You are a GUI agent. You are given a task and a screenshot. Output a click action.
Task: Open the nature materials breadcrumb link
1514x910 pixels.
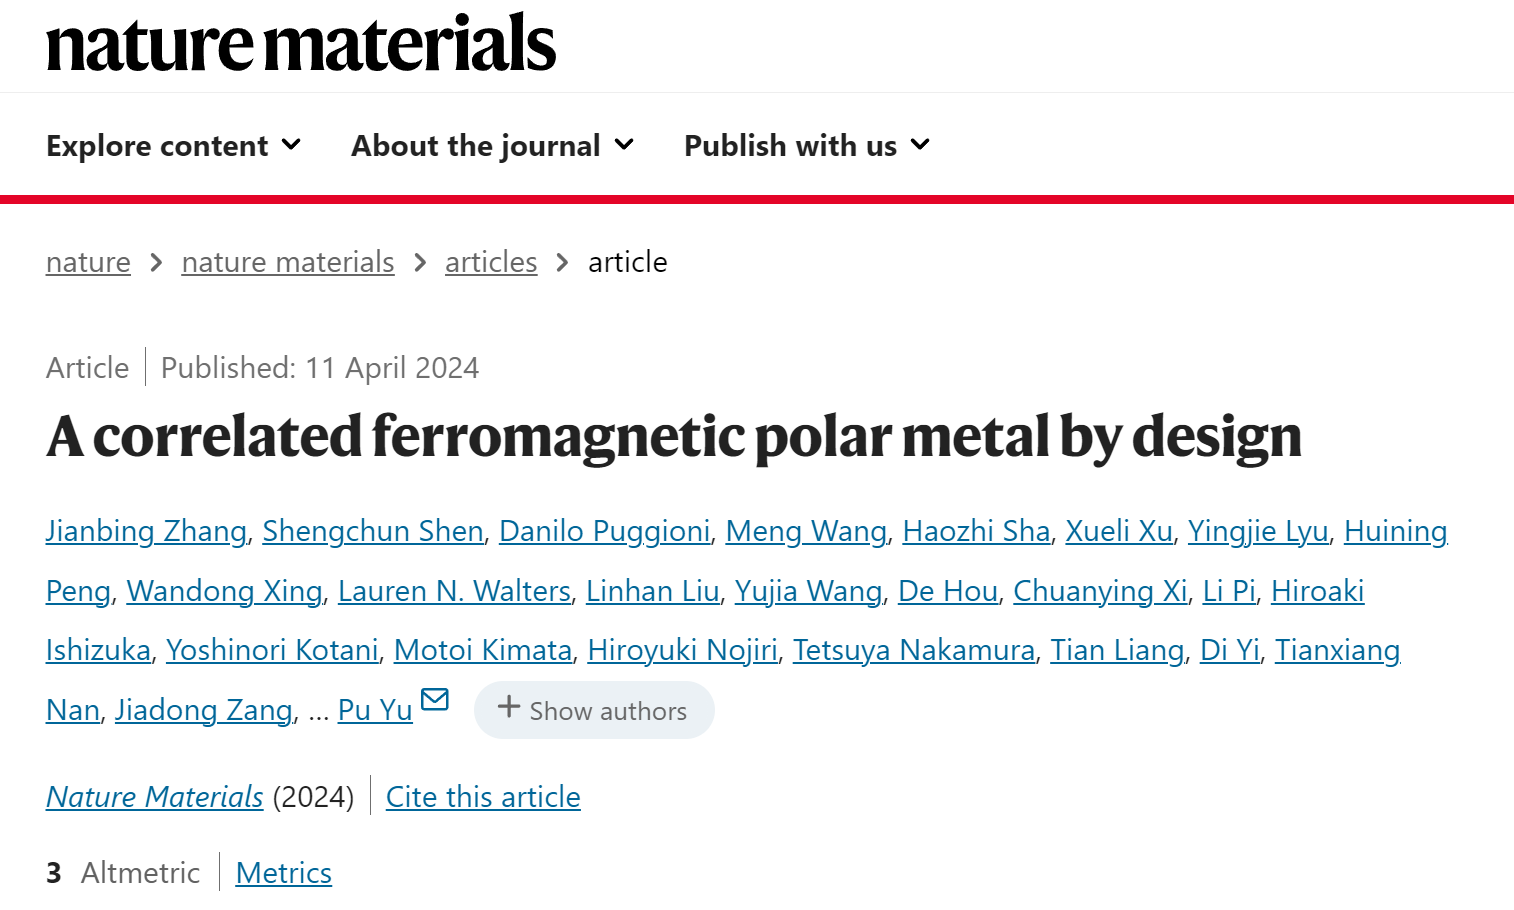point(288,262)
